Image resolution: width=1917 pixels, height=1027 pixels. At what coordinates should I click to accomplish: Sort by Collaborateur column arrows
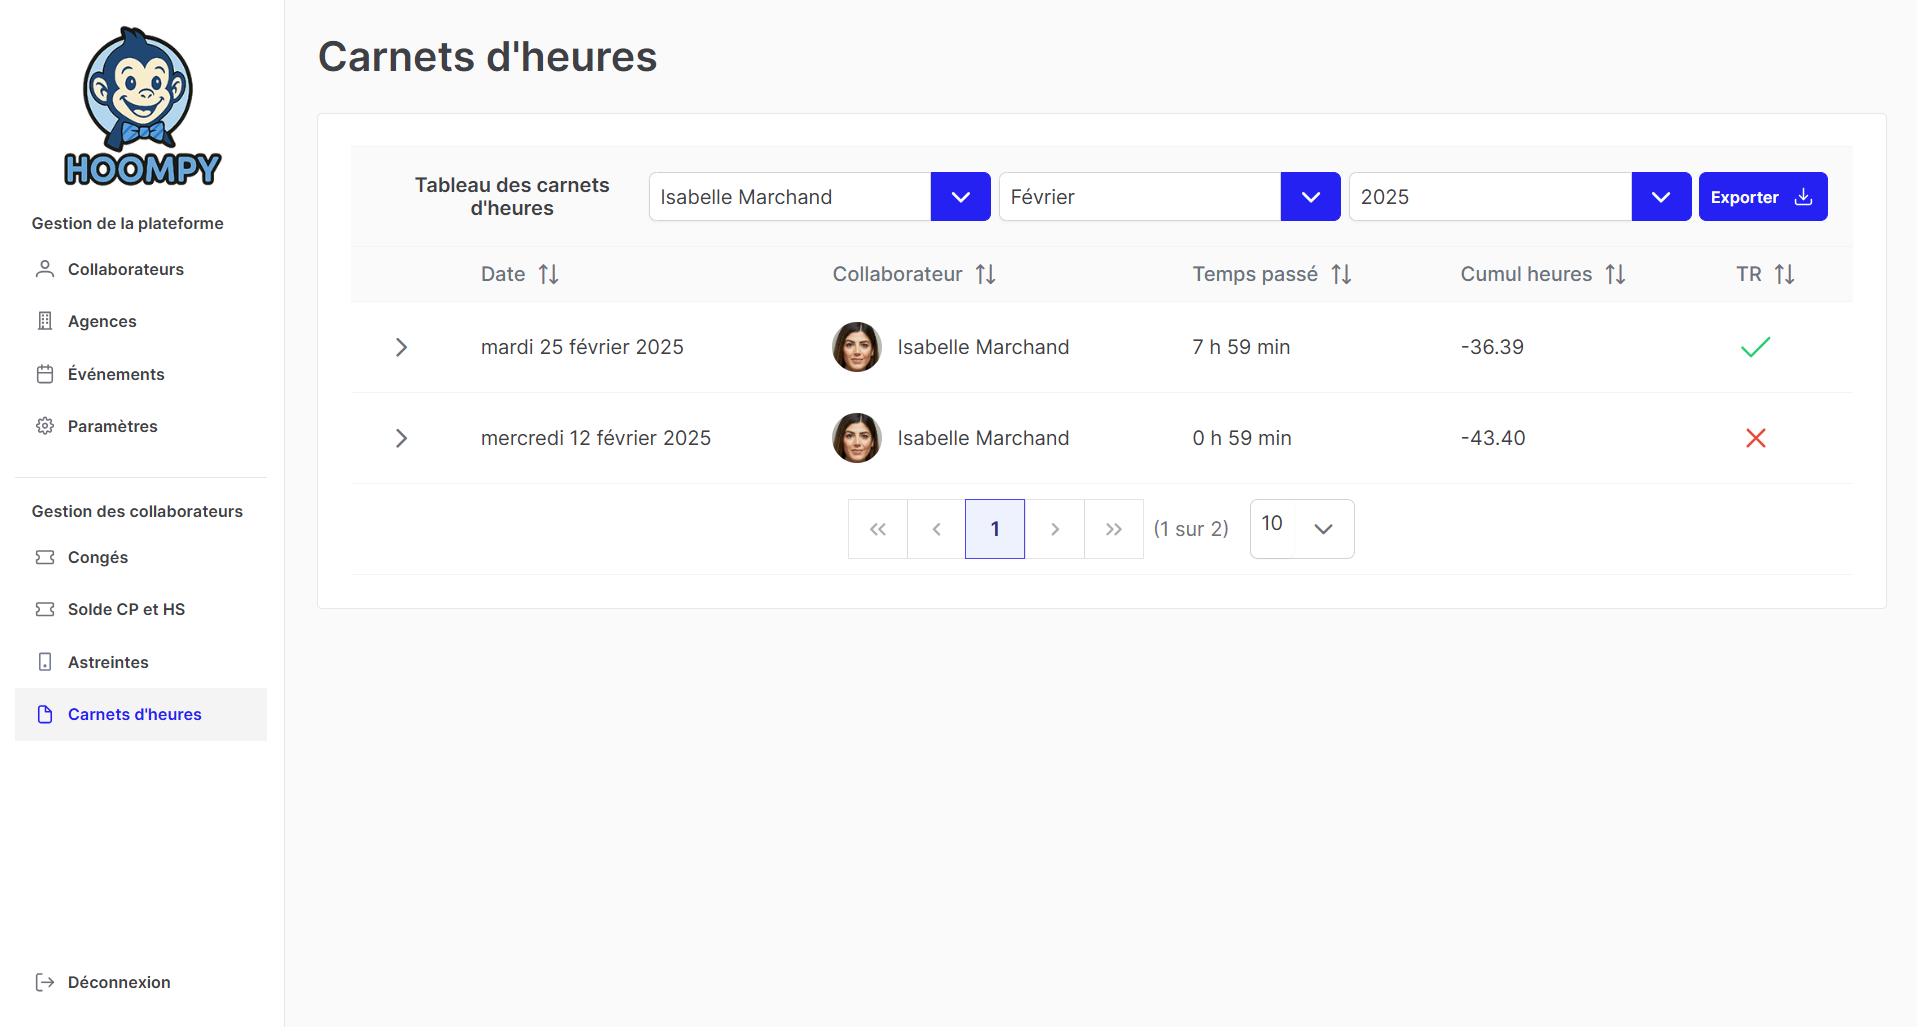click(x=985, y=274)
